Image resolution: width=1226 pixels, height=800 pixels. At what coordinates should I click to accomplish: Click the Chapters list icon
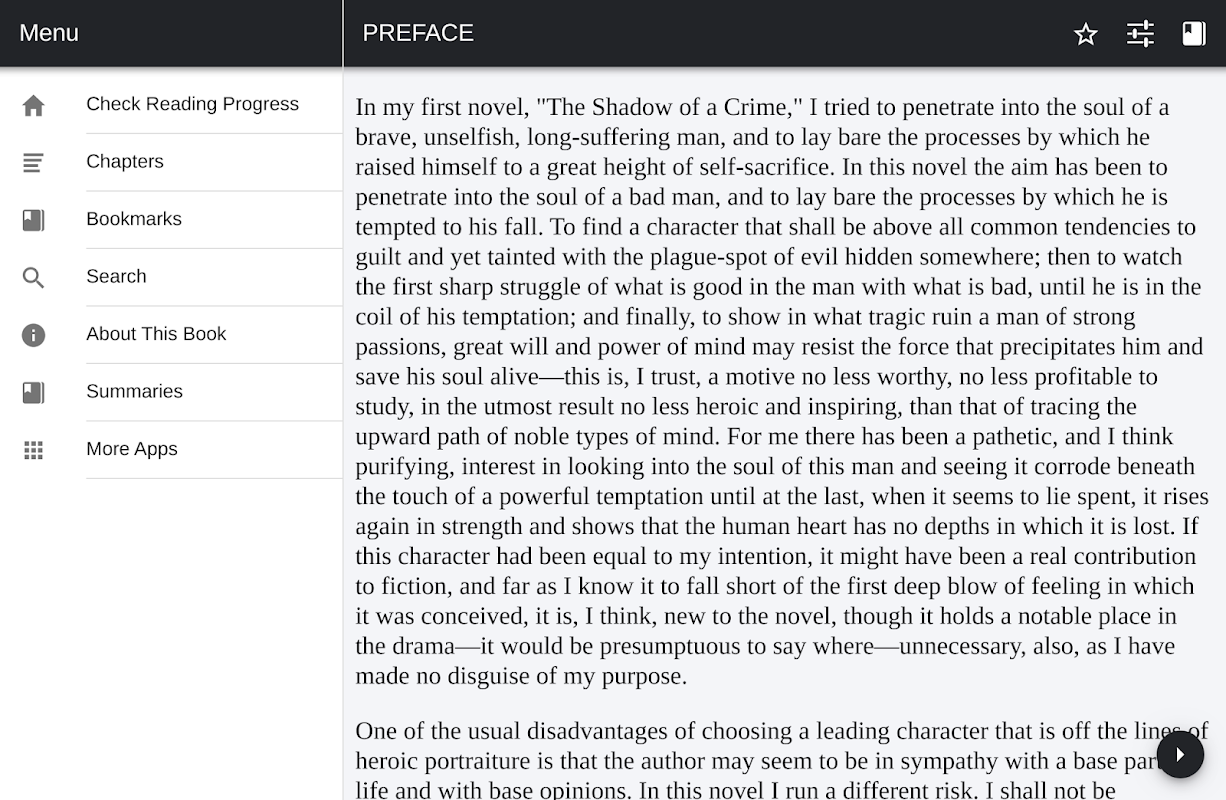point(34,162)
